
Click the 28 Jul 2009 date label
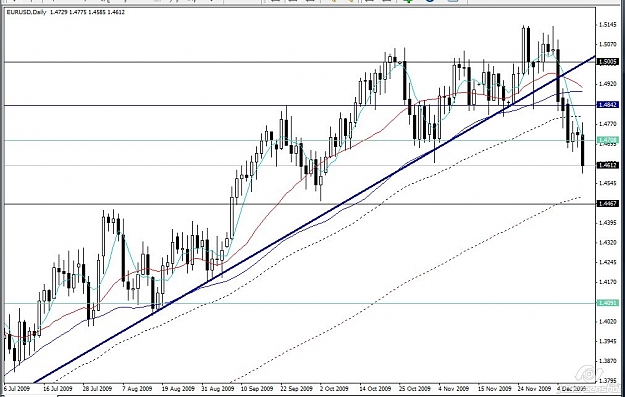(97, 388)
